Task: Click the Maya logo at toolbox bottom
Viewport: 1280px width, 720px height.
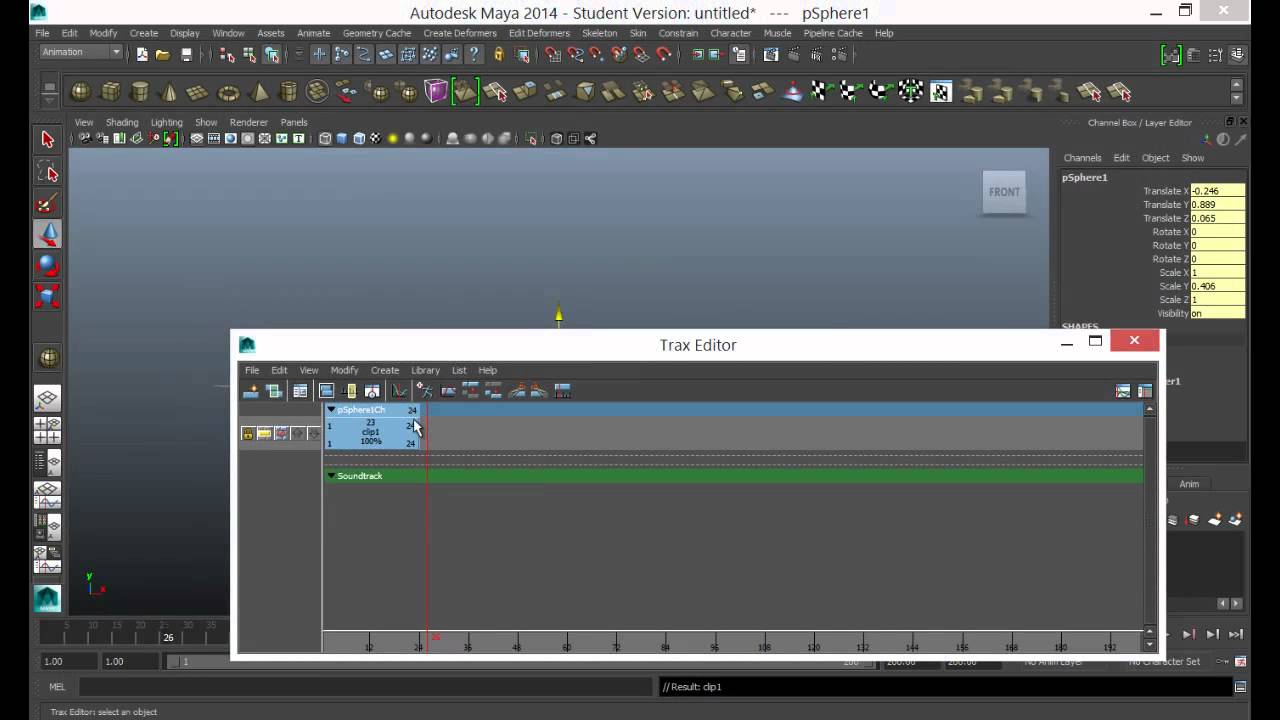Action: point(47,598)
